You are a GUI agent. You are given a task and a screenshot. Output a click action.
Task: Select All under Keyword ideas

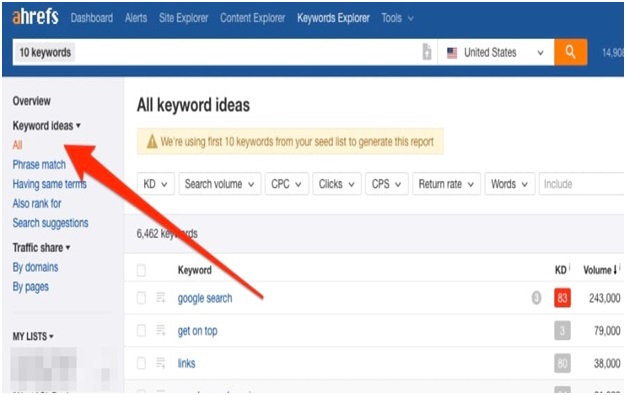click(x=17, y=145)
